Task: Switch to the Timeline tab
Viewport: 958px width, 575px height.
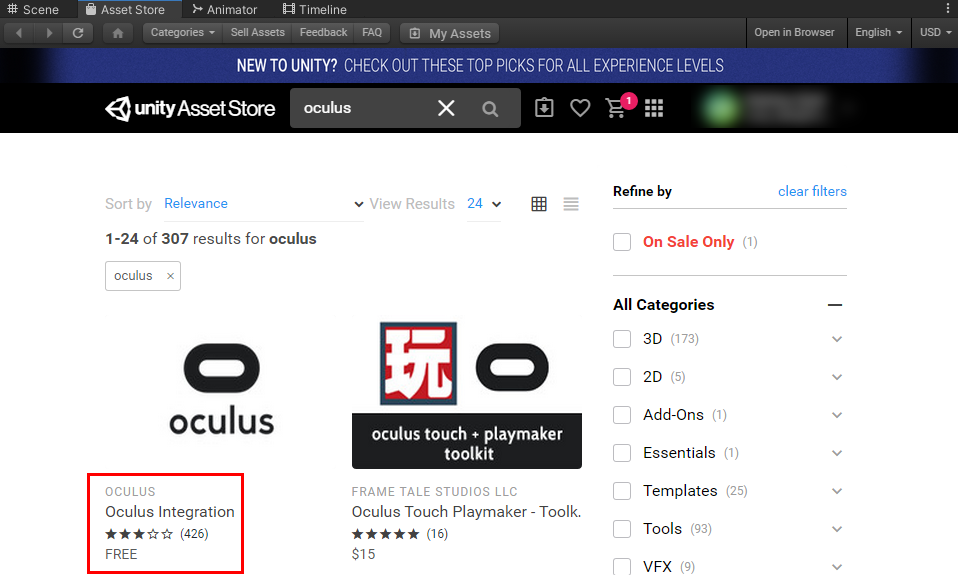Action: [315, 10]
